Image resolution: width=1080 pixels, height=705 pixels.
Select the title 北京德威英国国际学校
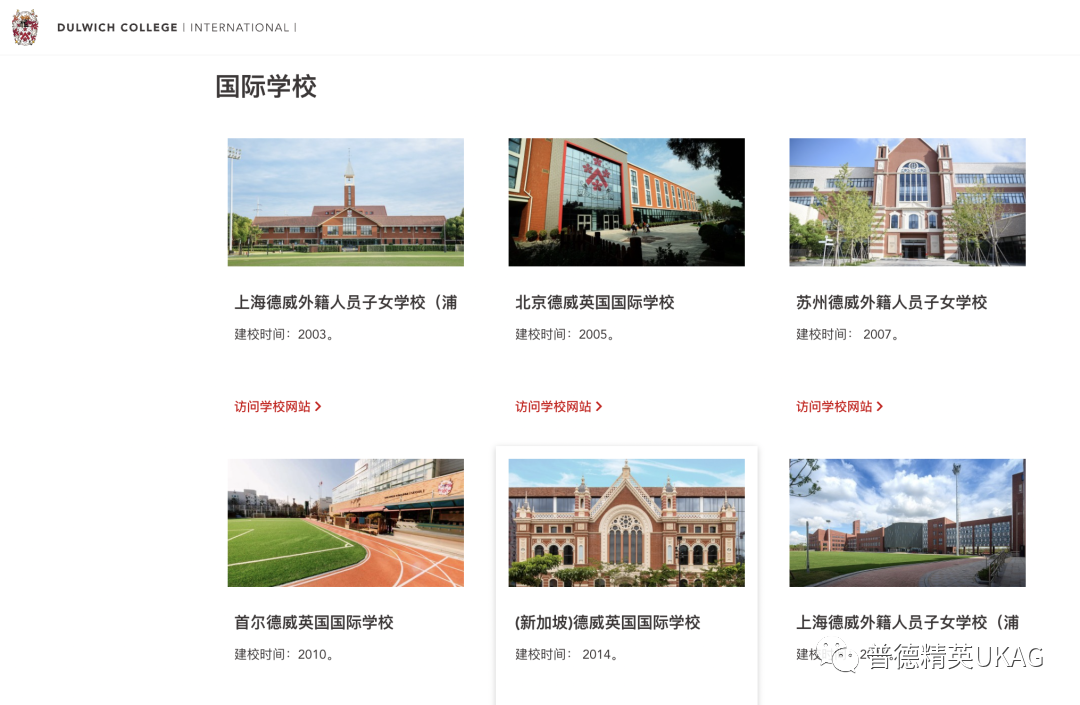point(595,302)
